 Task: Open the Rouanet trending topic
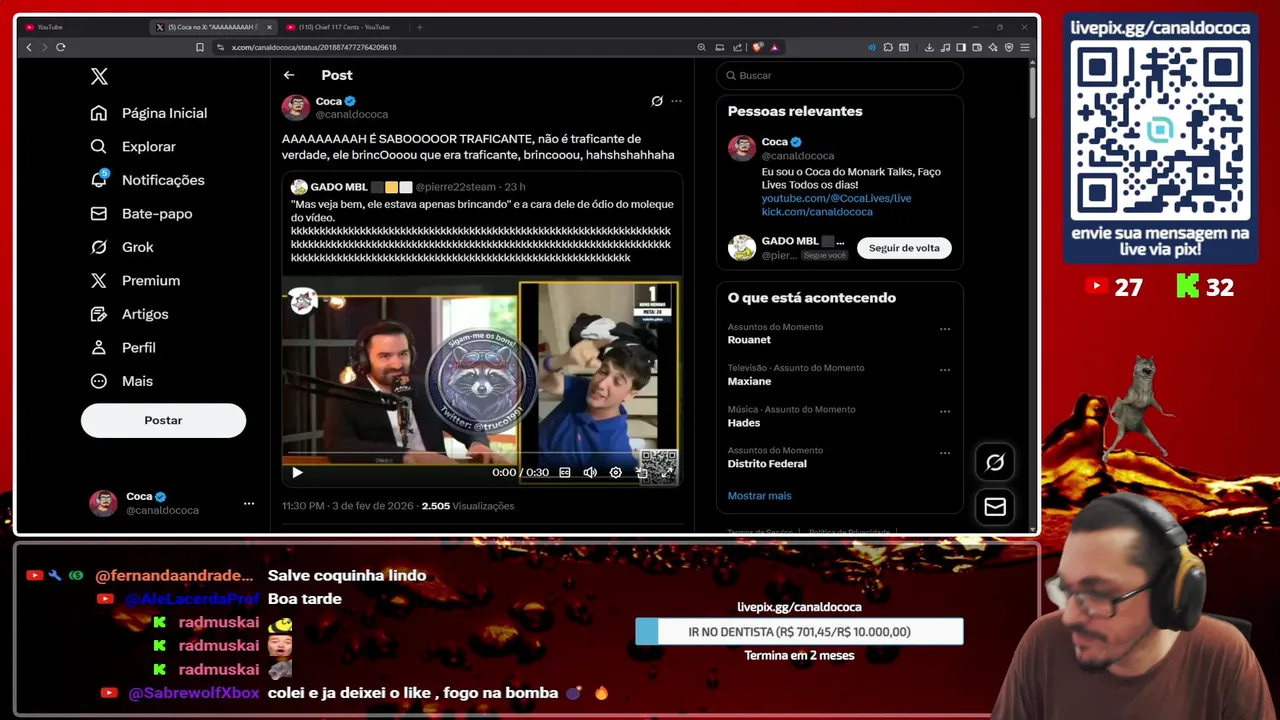point(749,340)
